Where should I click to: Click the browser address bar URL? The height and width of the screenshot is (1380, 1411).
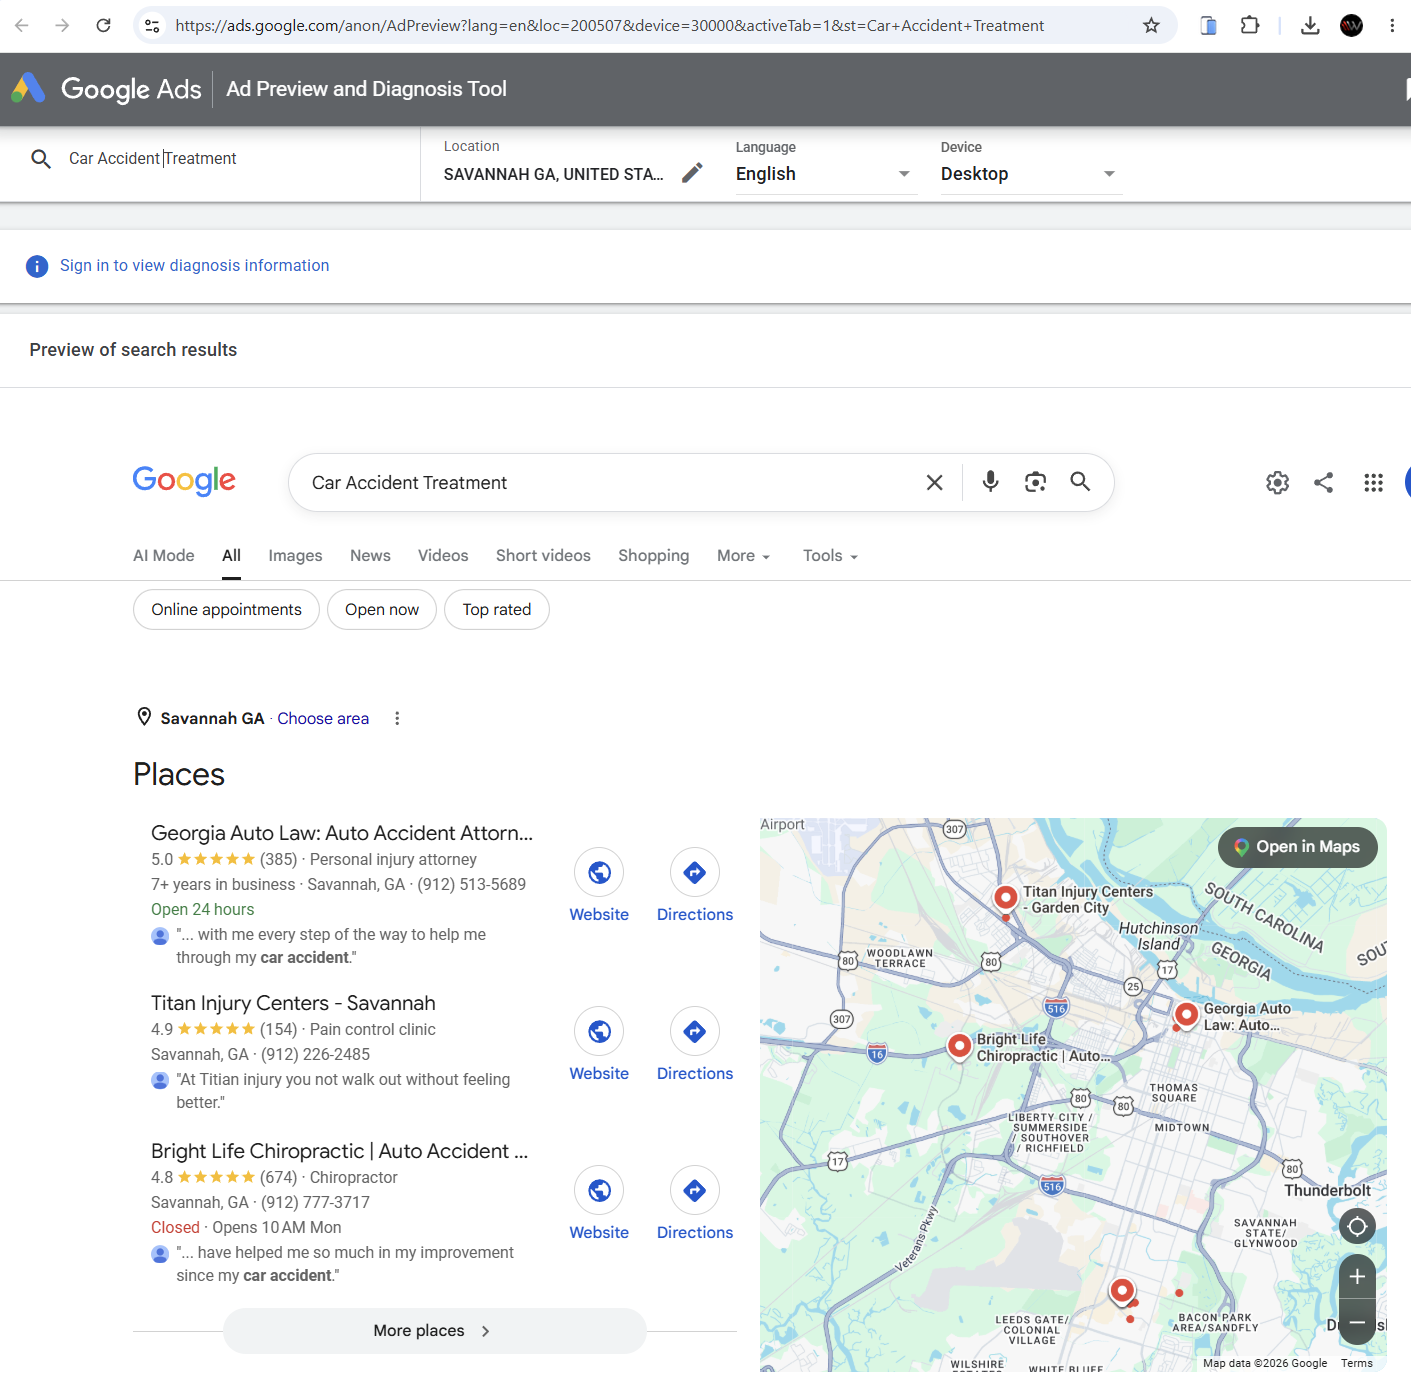(x=610, y=25)
